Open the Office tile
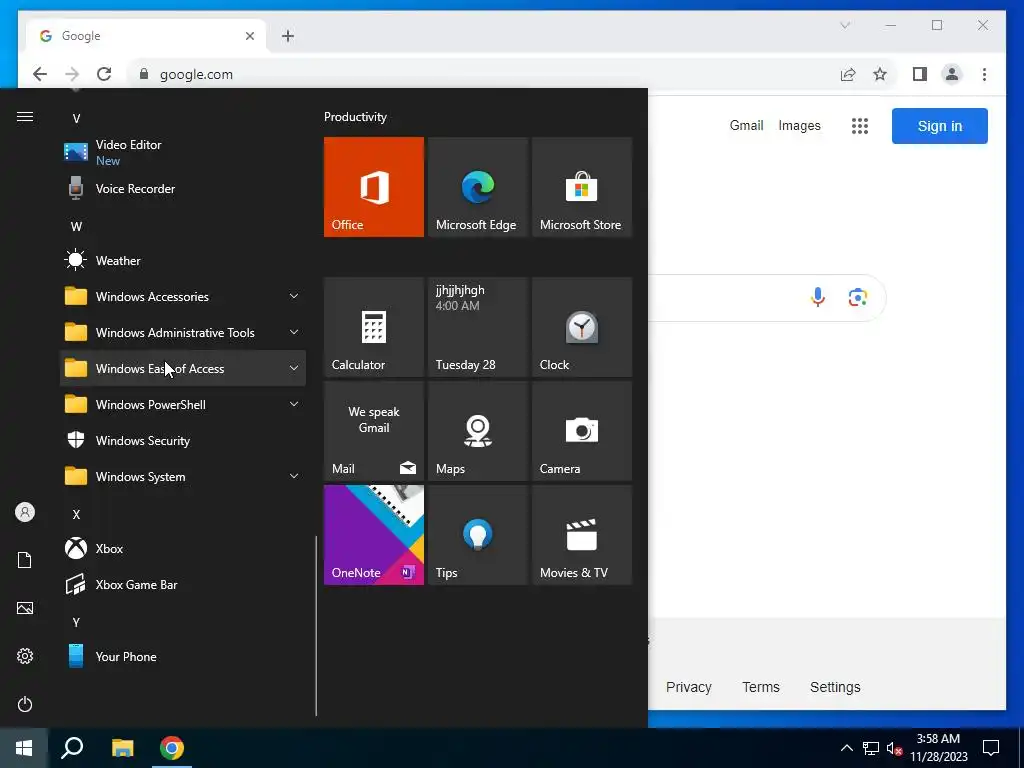Viewport: 1024px width, 768px height. [x=374, y=187]
